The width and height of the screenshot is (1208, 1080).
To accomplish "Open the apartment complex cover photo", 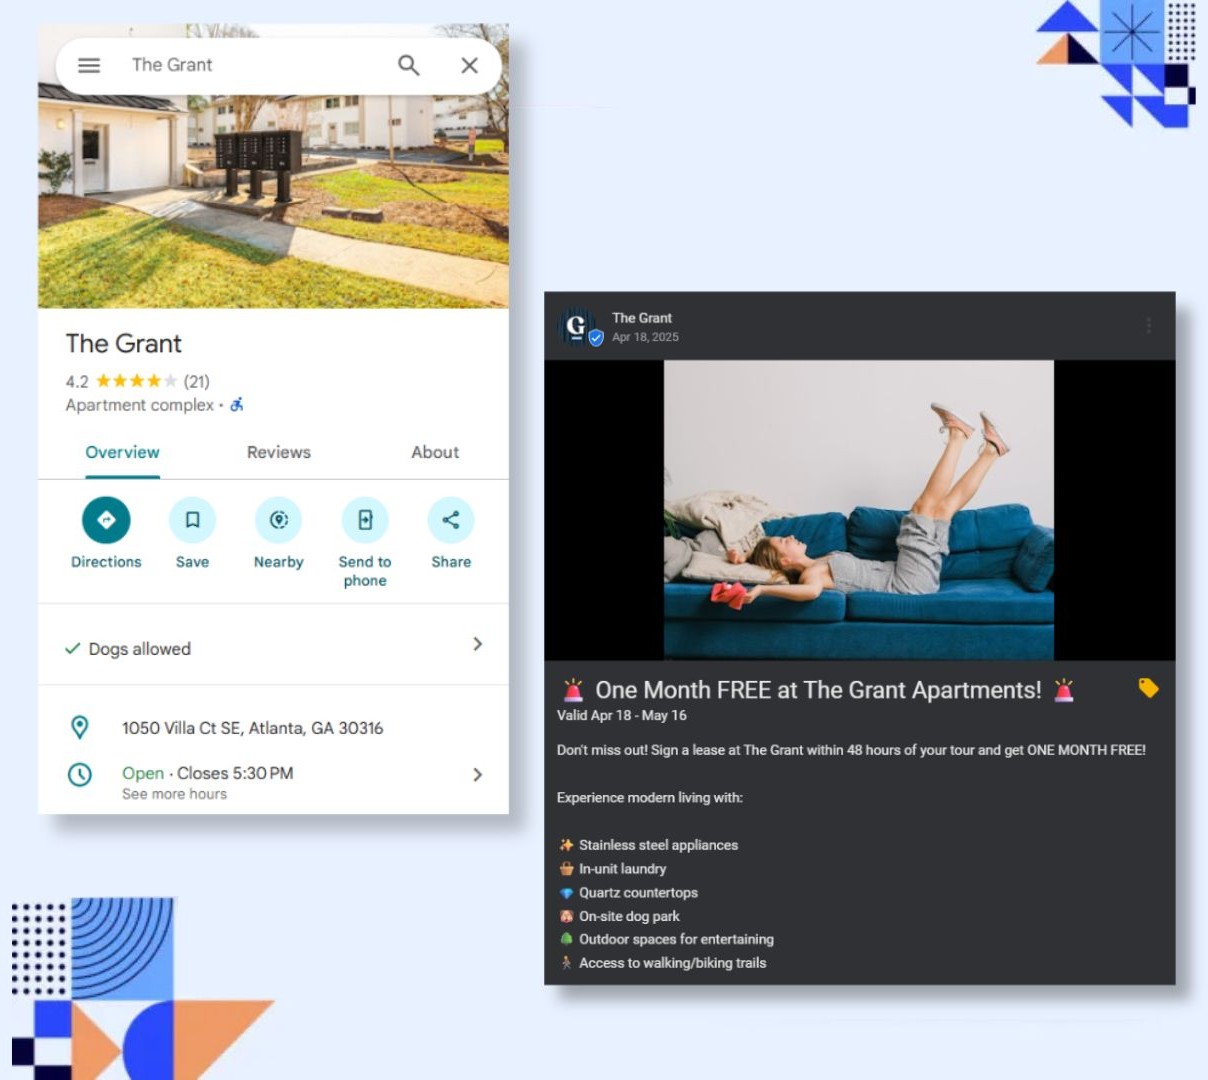I will 273,200.
